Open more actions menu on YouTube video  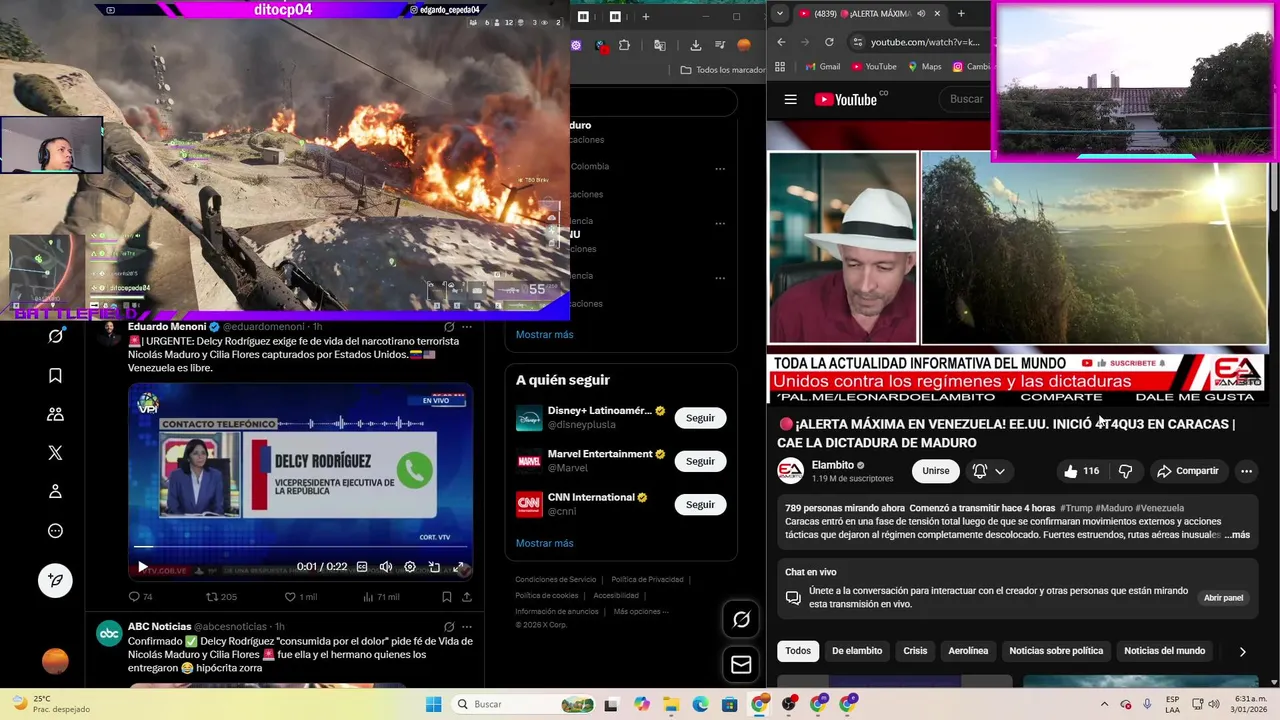click(1246, 471)
